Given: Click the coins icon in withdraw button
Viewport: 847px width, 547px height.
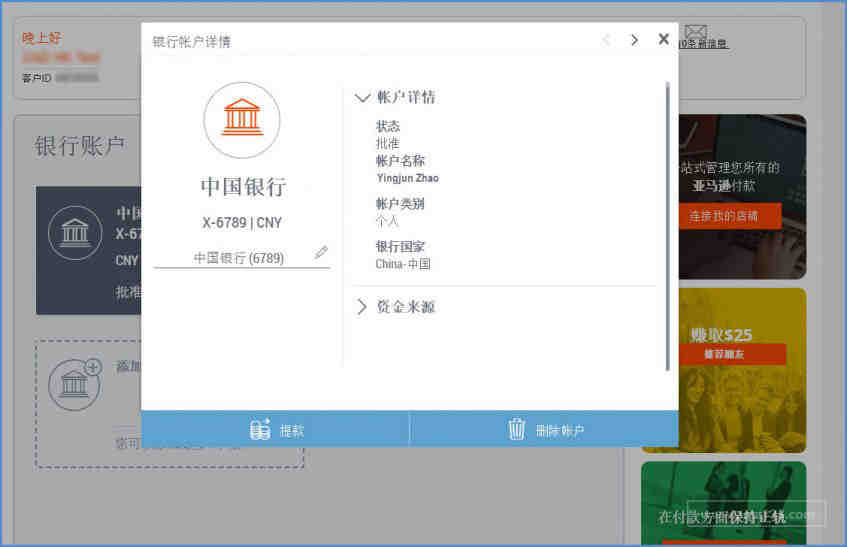Looking at the screenshot, I should (x=260, y=429).
